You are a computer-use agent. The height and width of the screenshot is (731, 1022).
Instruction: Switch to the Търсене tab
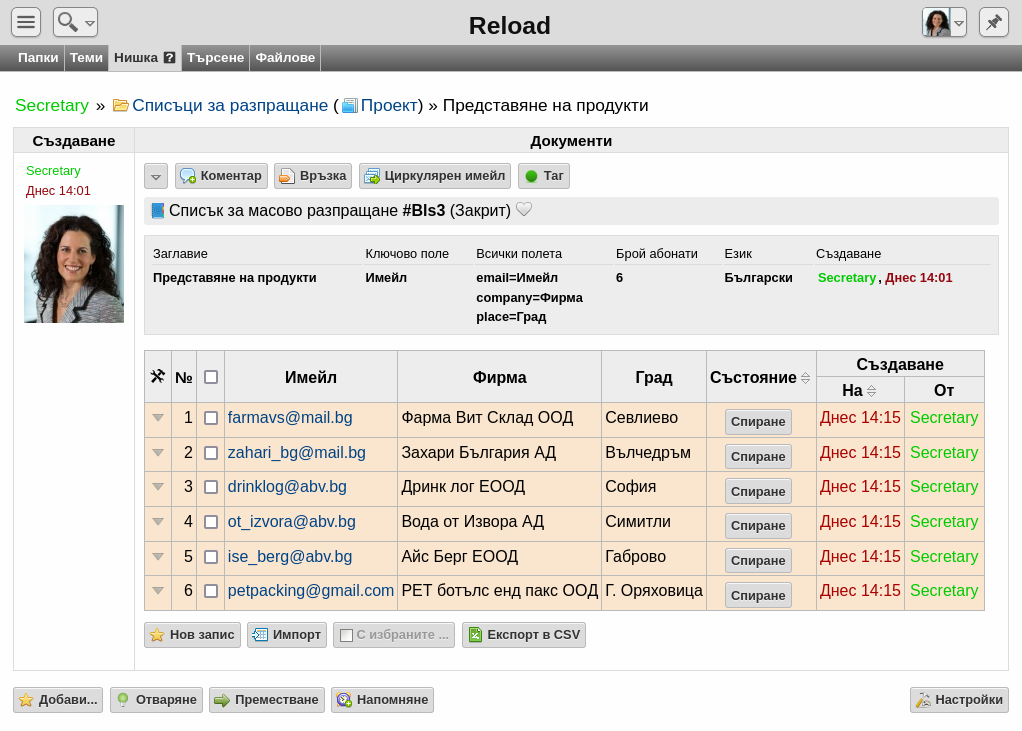coord(215,57)
